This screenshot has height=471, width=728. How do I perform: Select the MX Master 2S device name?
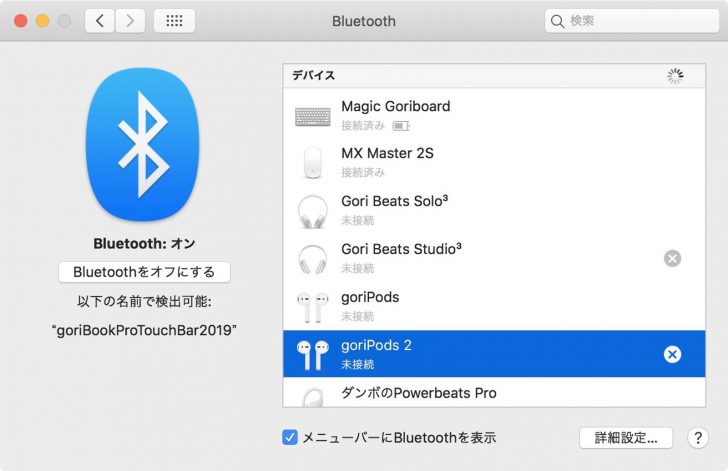387,153
